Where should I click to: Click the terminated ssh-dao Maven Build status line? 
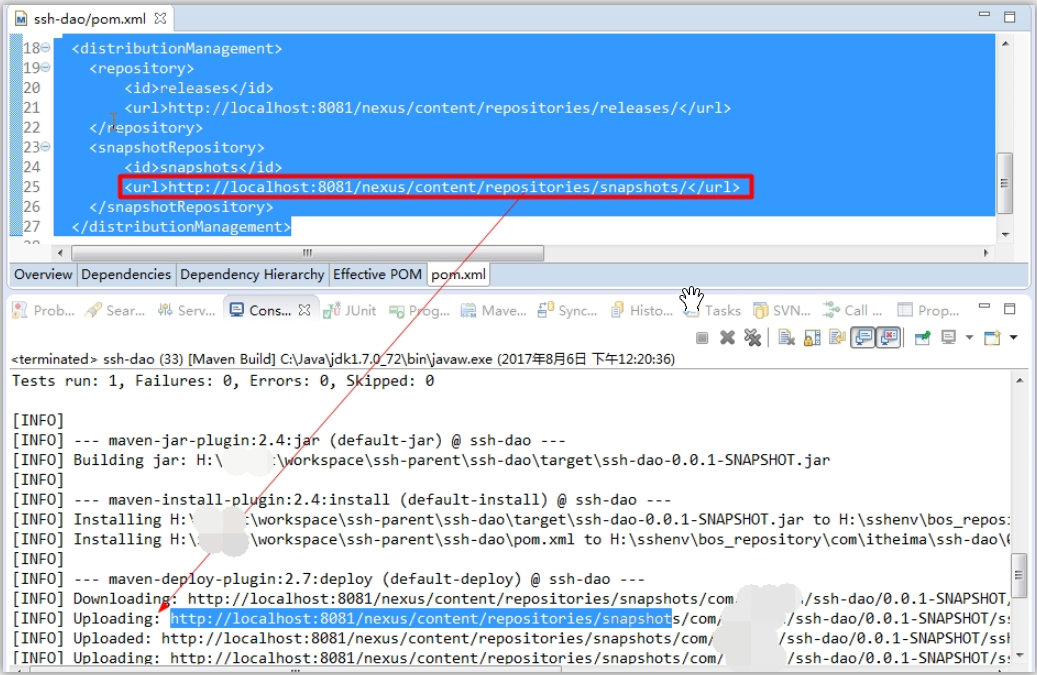[343, 359]
